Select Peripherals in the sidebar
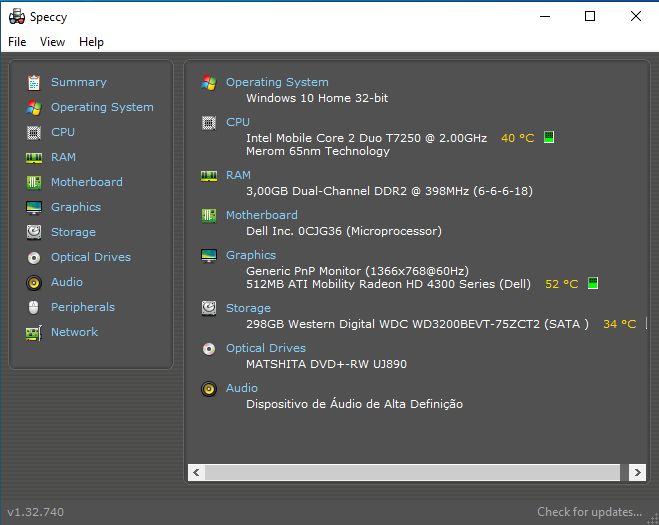 (x=83, y=307)
